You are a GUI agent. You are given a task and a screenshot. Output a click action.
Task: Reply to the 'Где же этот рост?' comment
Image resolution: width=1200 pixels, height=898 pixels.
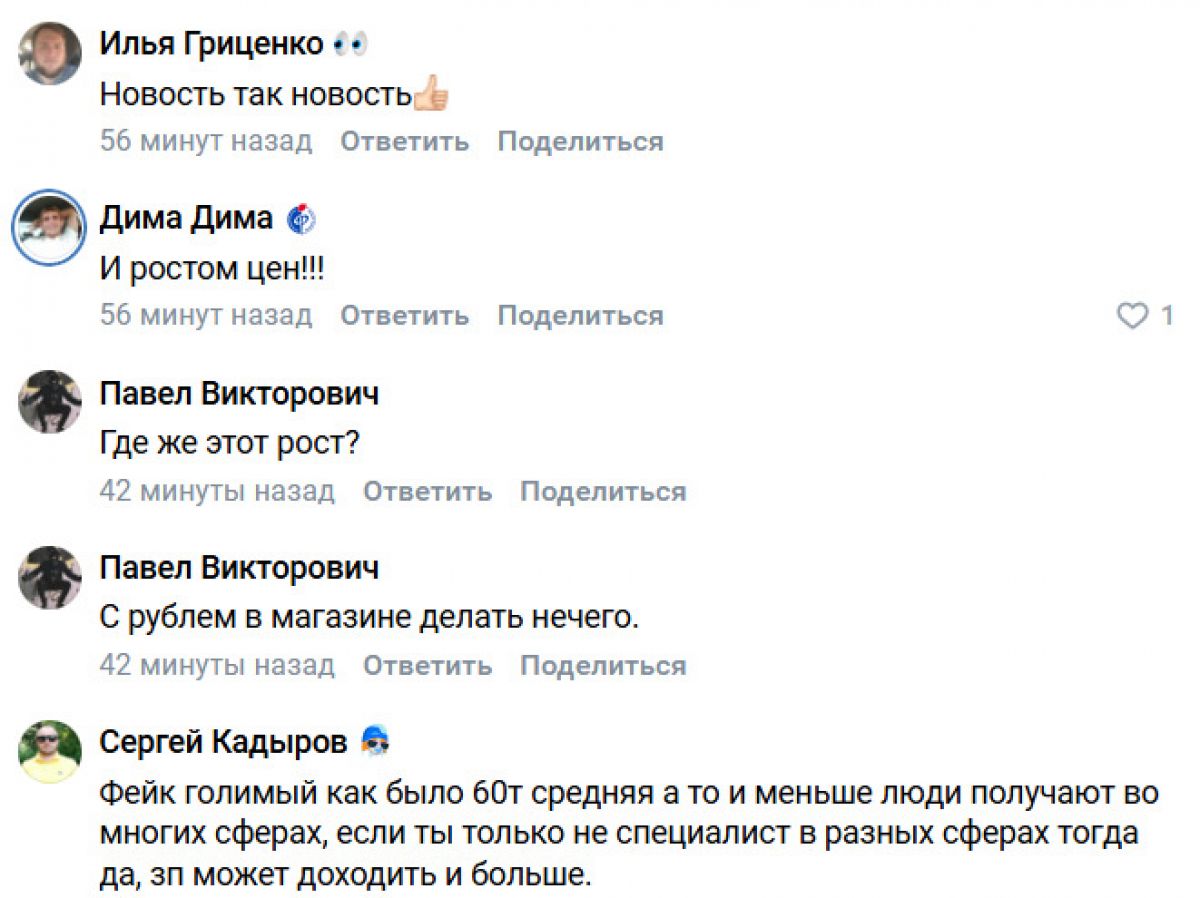[x=427, y=492]
